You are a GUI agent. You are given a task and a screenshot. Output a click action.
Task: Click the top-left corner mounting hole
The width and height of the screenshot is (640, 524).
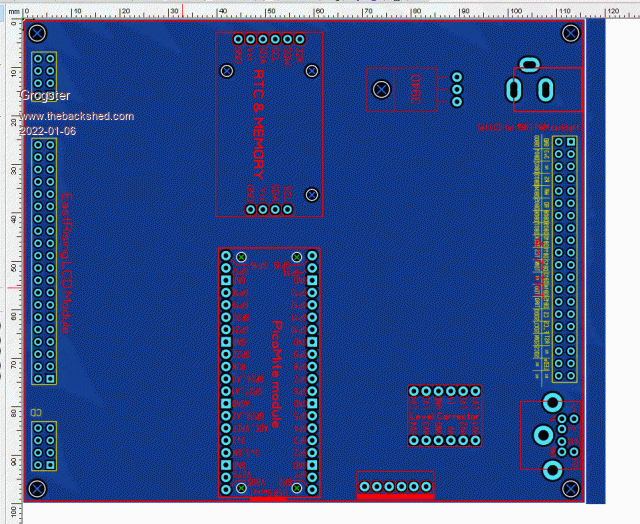[37, 33]
